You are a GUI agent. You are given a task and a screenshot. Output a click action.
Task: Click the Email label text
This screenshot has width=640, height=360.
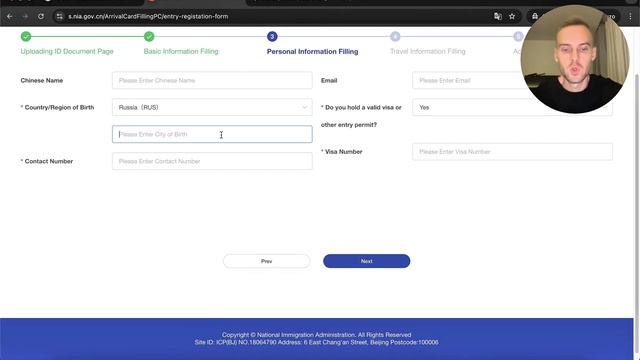pos(329,80)
